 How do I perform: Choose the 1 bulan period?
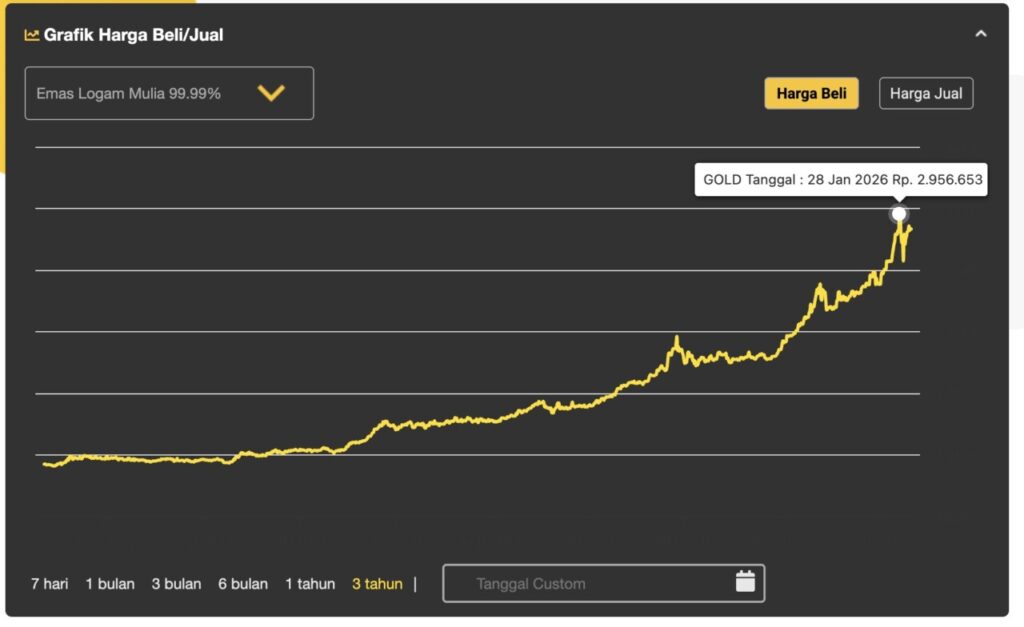tap(110, 584)
